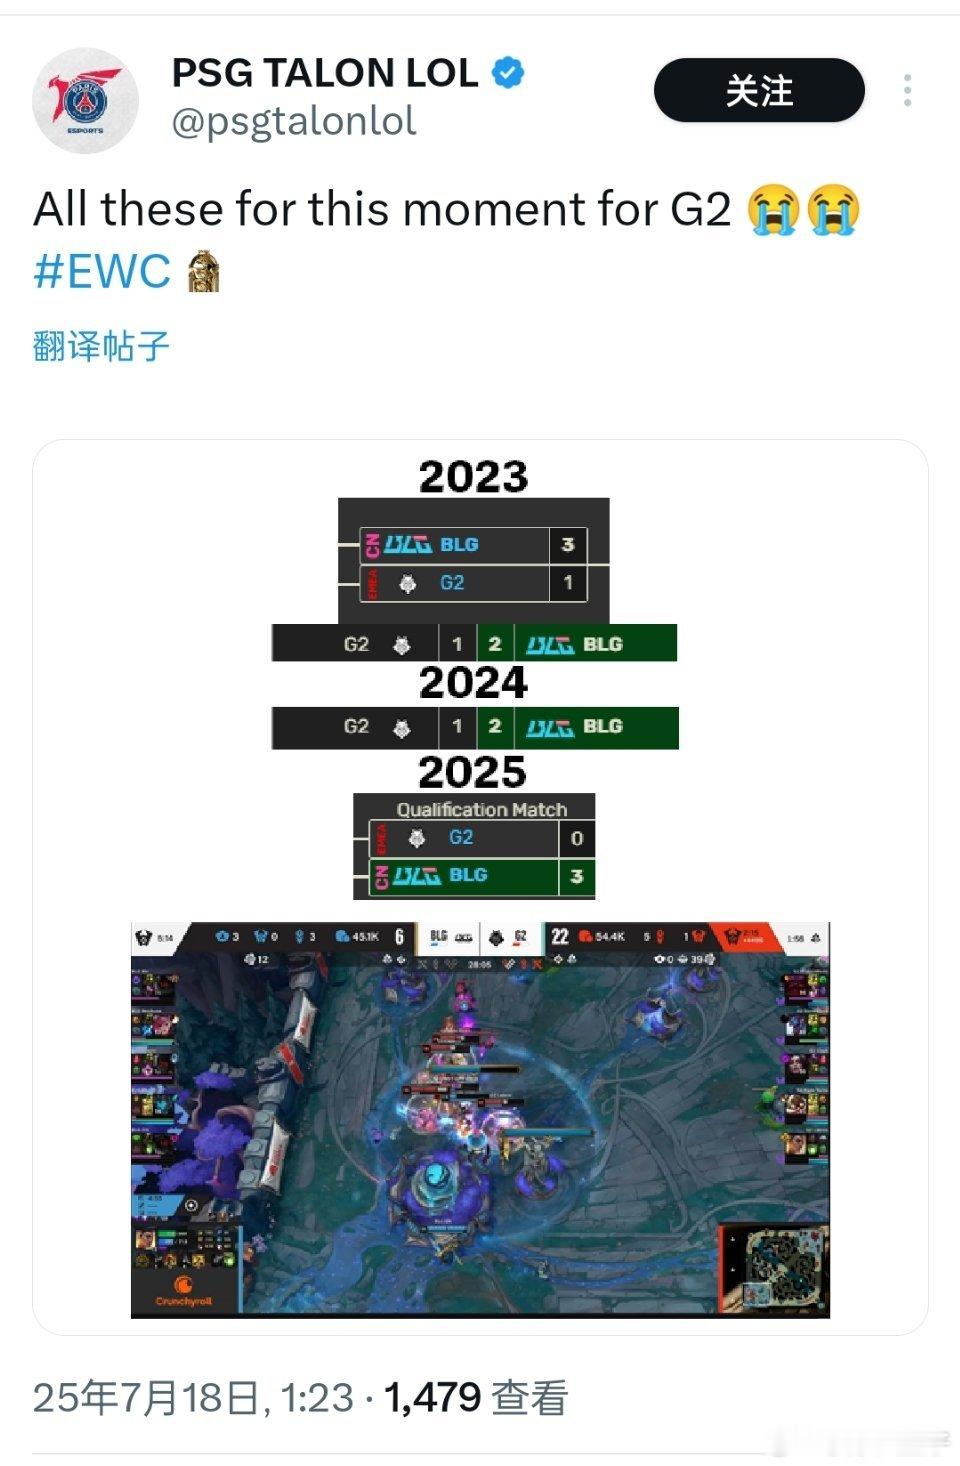Image resolution: width=960 pixels, height=1466 pixels.
Task: Follow the account with the 关注 button
Action: tap(759, 90)
